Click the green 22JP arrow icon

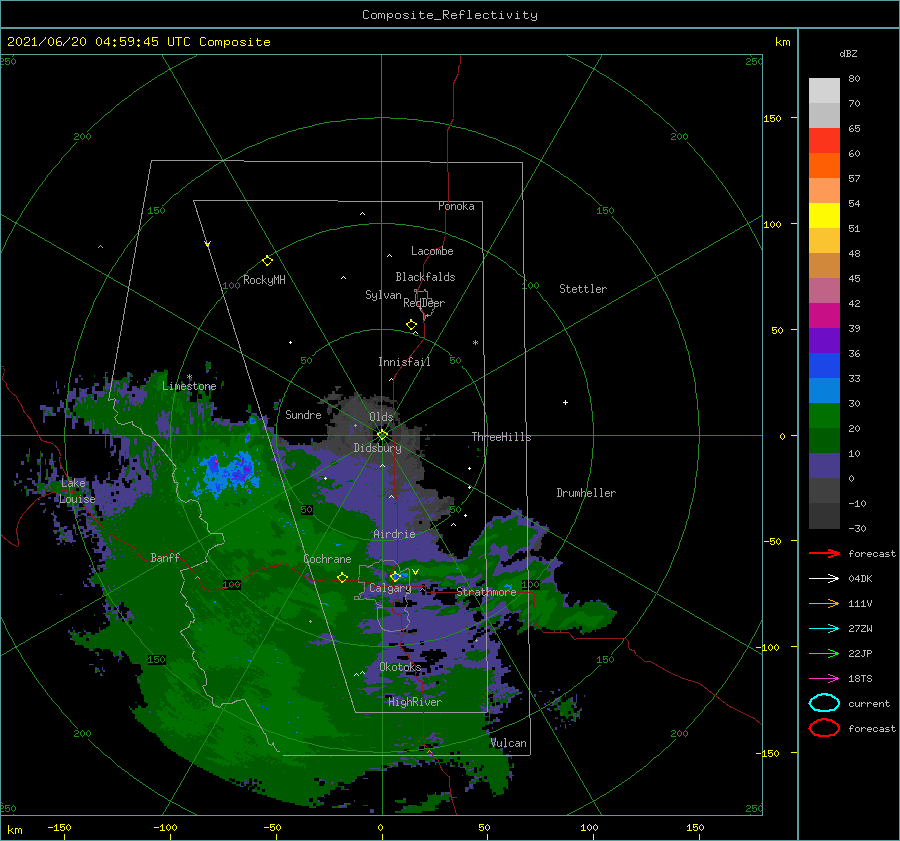click(824, 653)
